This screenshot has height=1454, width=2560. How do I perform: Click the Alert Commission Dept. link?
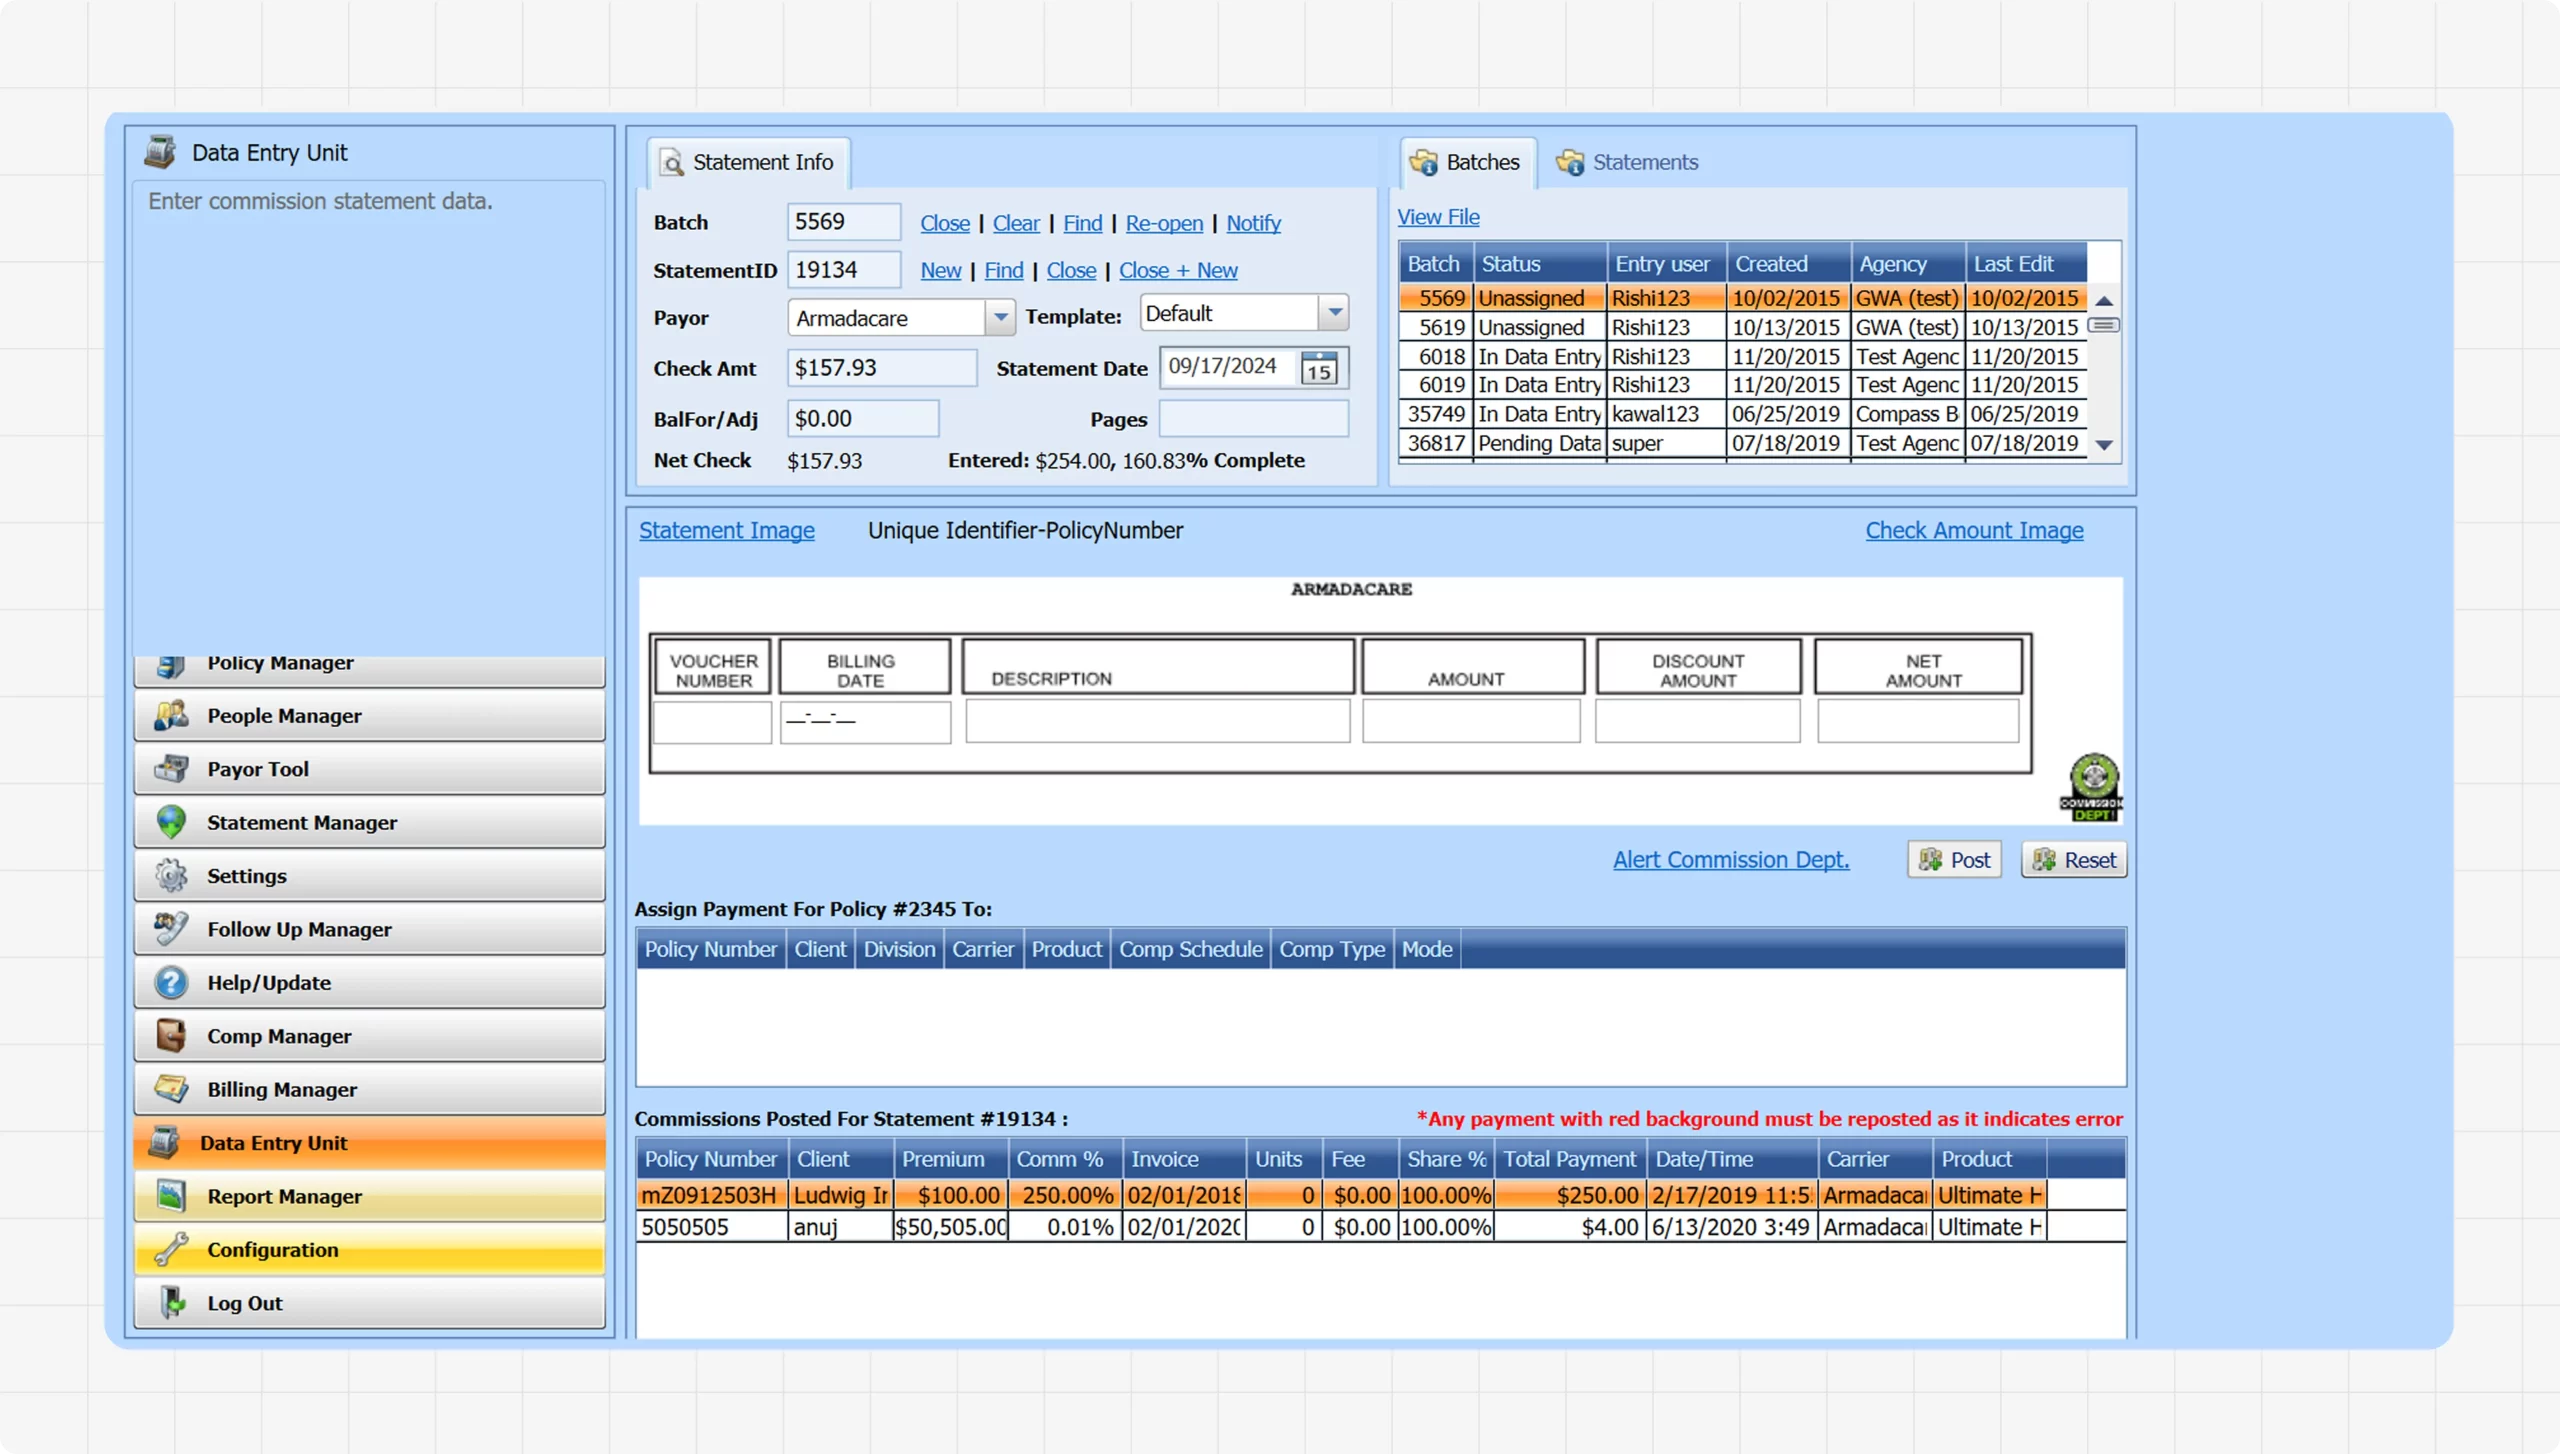[x=1731, y=860]
